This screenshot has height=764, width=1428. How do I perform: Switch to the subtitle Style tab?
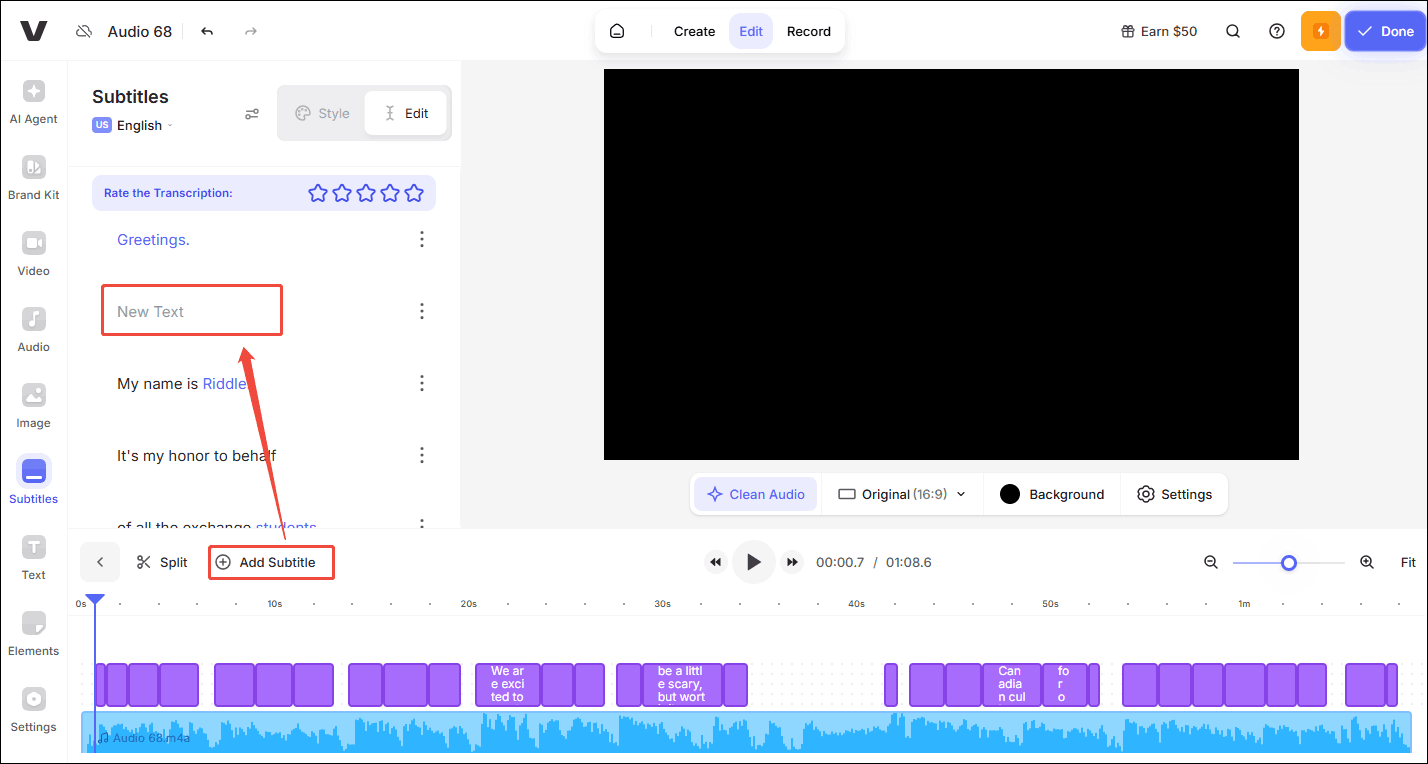click(322, 113)
